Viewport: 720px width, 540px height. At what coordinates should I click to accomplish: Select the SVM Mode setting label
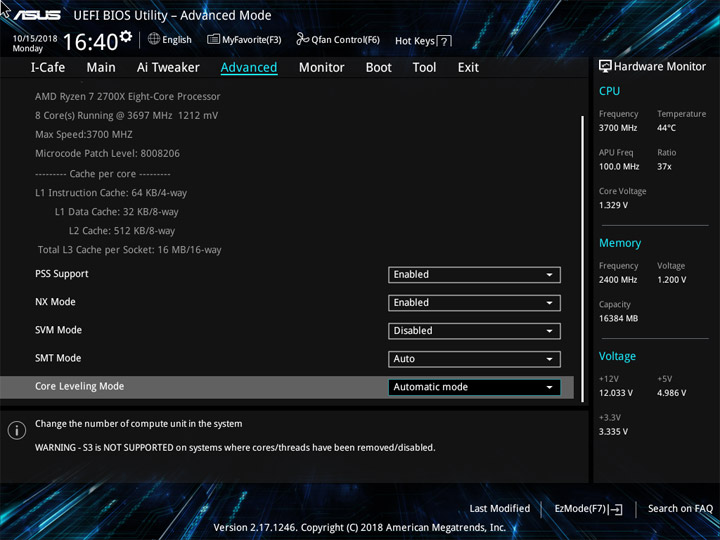[58, 330]
